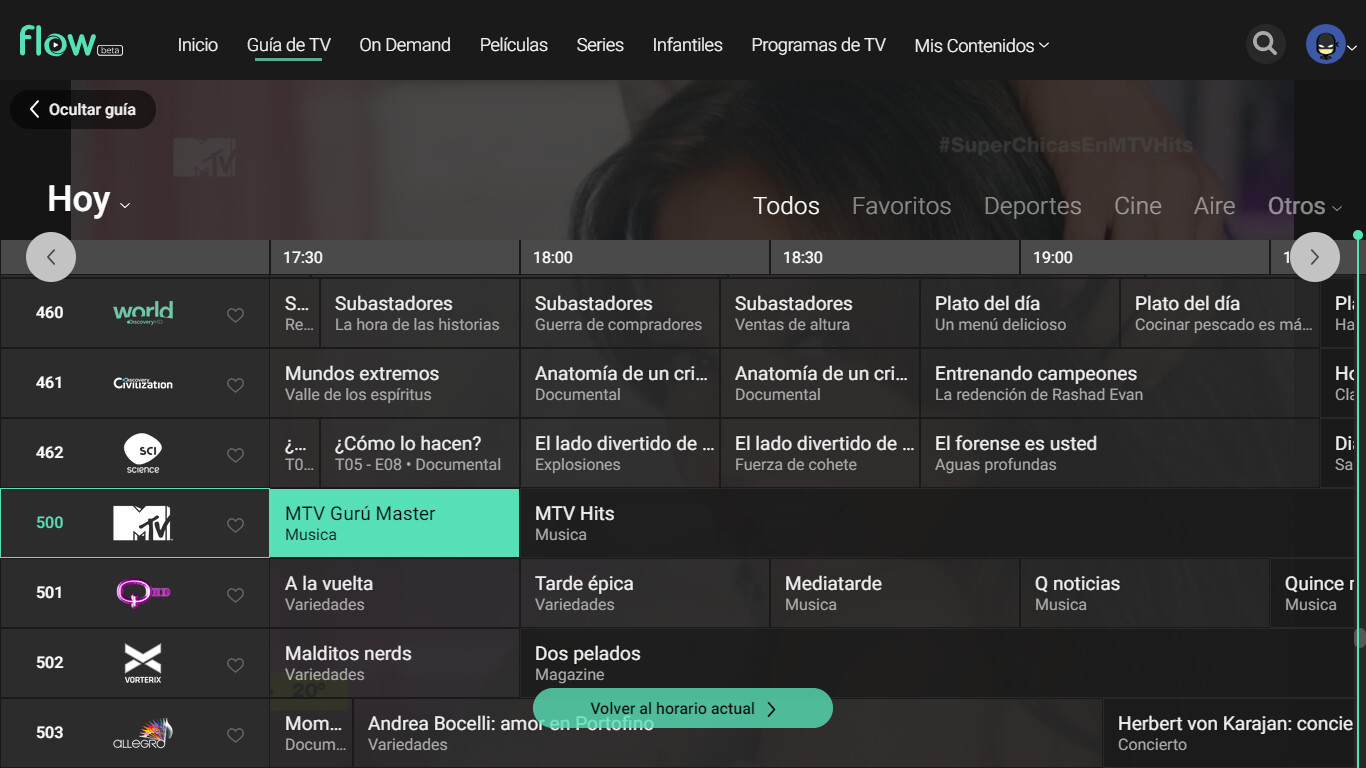Expand the Hoy day selector

(x=89, y=200)
